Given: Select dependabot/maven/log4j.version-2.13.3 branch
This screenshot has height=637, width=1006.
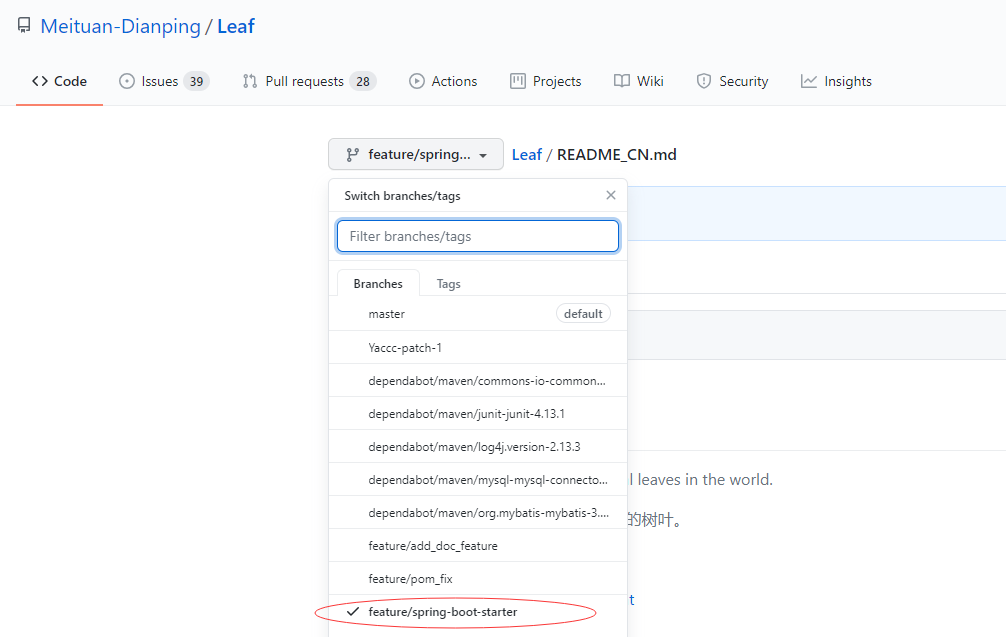Looking at the screenshot, I should (478, 446).
